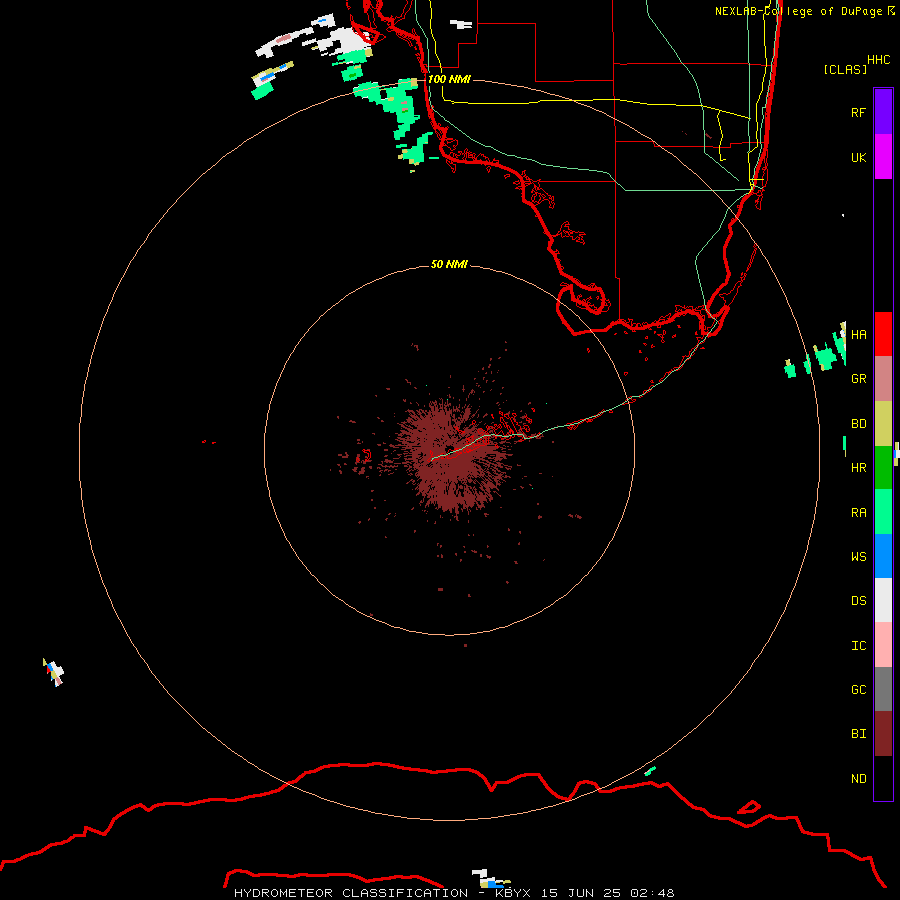Click the 100 NMI range ring label
Screen dimensions: 900x900
pos(449,79)
